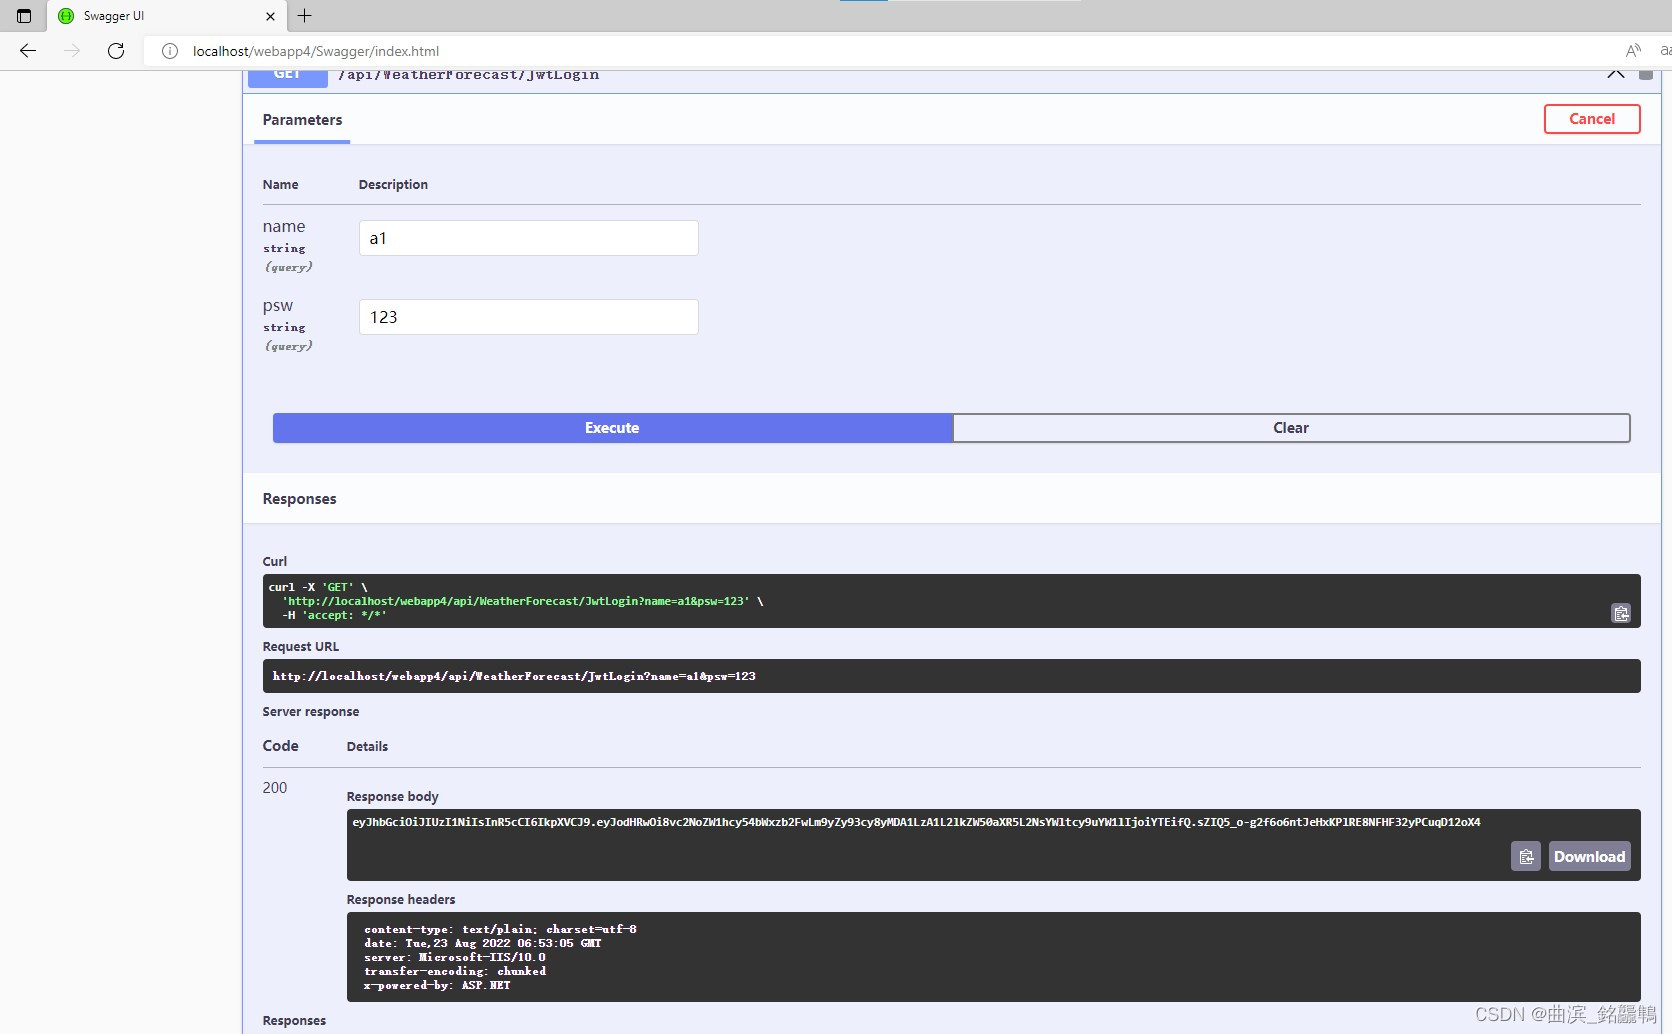Click the /api/WeatherForecast/JwtLogin path text
This screenshot has width=1672, height=1034.
tap(469, 75)
